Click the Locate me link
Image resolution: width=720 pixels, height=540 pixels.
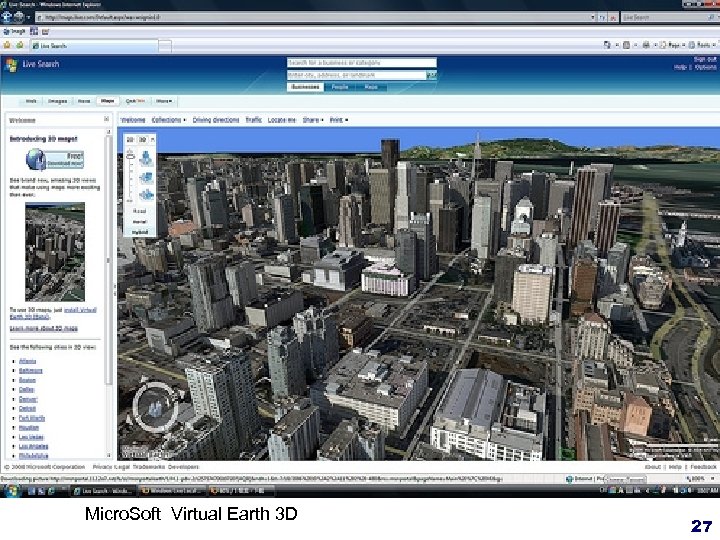point(282,120)
